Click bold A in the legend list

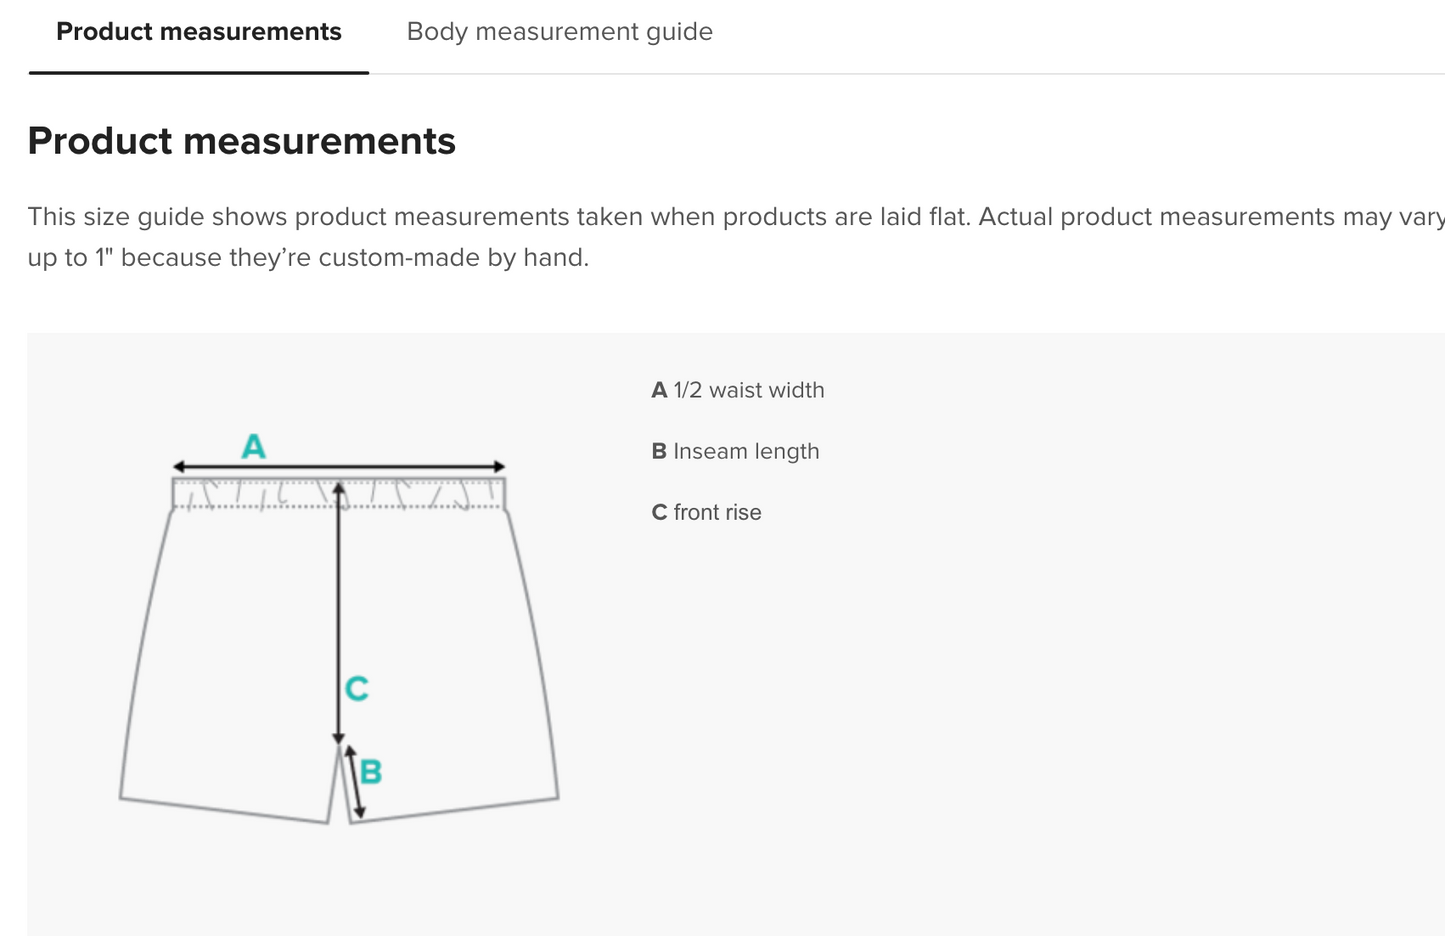(x=659, y=390)
